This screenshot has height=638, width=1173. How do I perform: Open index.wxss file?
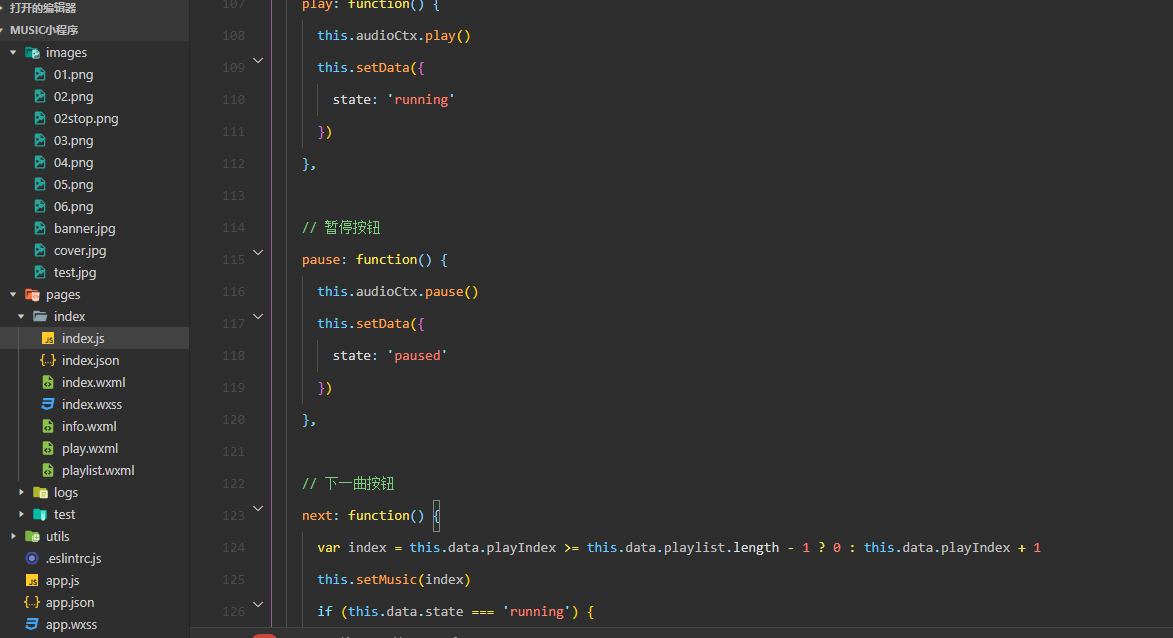(x=92, y=405)
